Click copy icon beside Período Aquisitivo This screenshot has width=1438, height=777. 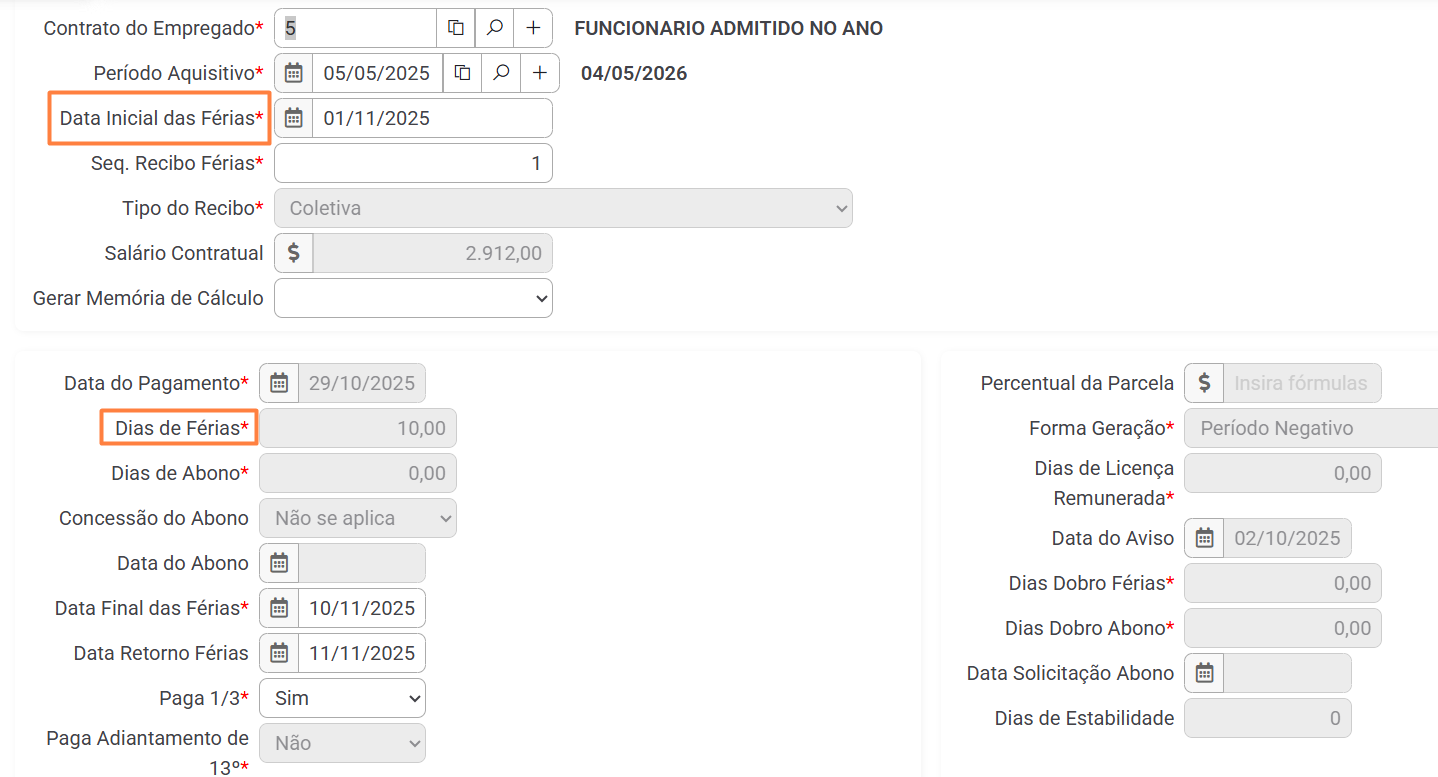coord(462,73)
